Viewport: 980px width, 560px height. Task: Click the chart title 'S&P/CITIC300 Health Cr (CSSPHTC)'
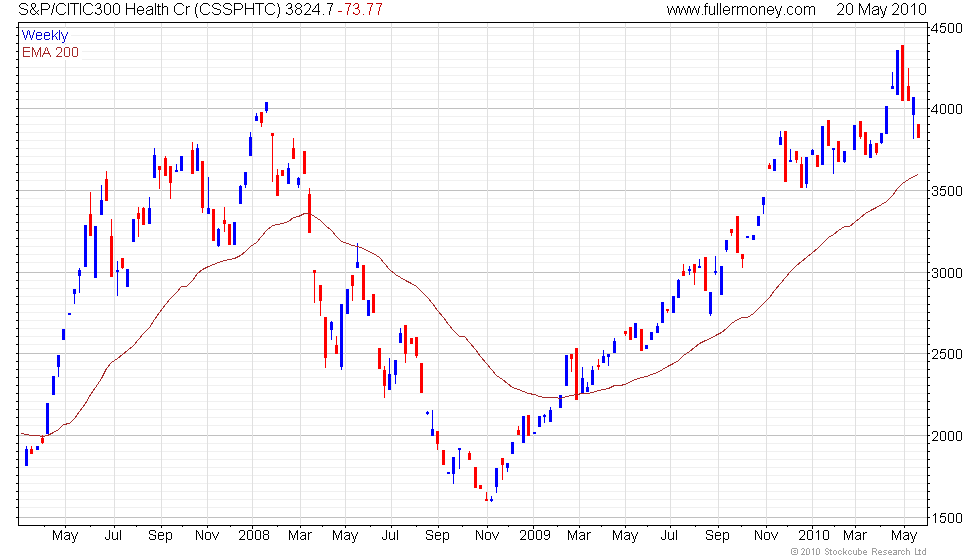149,9
